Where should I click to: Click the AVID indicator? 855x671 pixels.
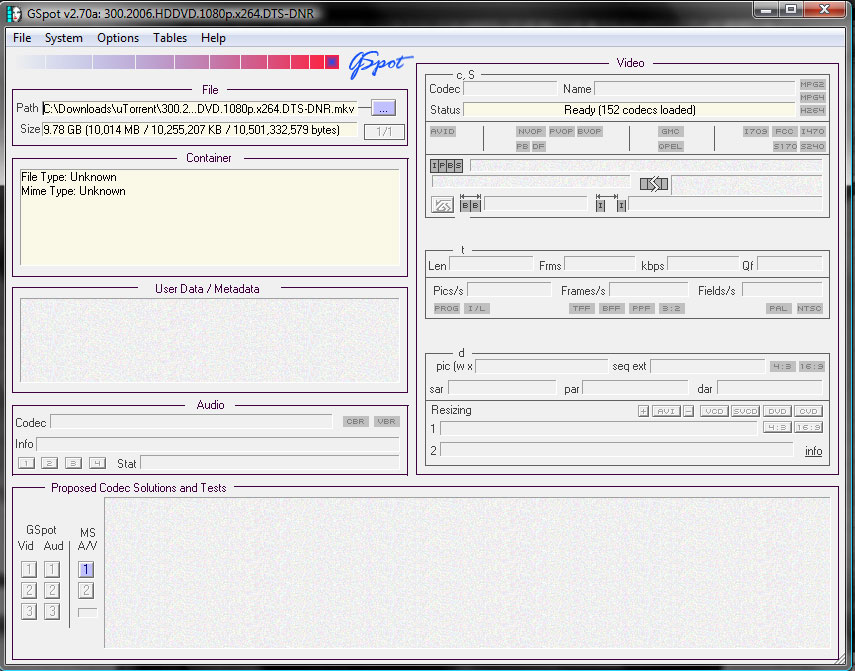tap(442, 131)
